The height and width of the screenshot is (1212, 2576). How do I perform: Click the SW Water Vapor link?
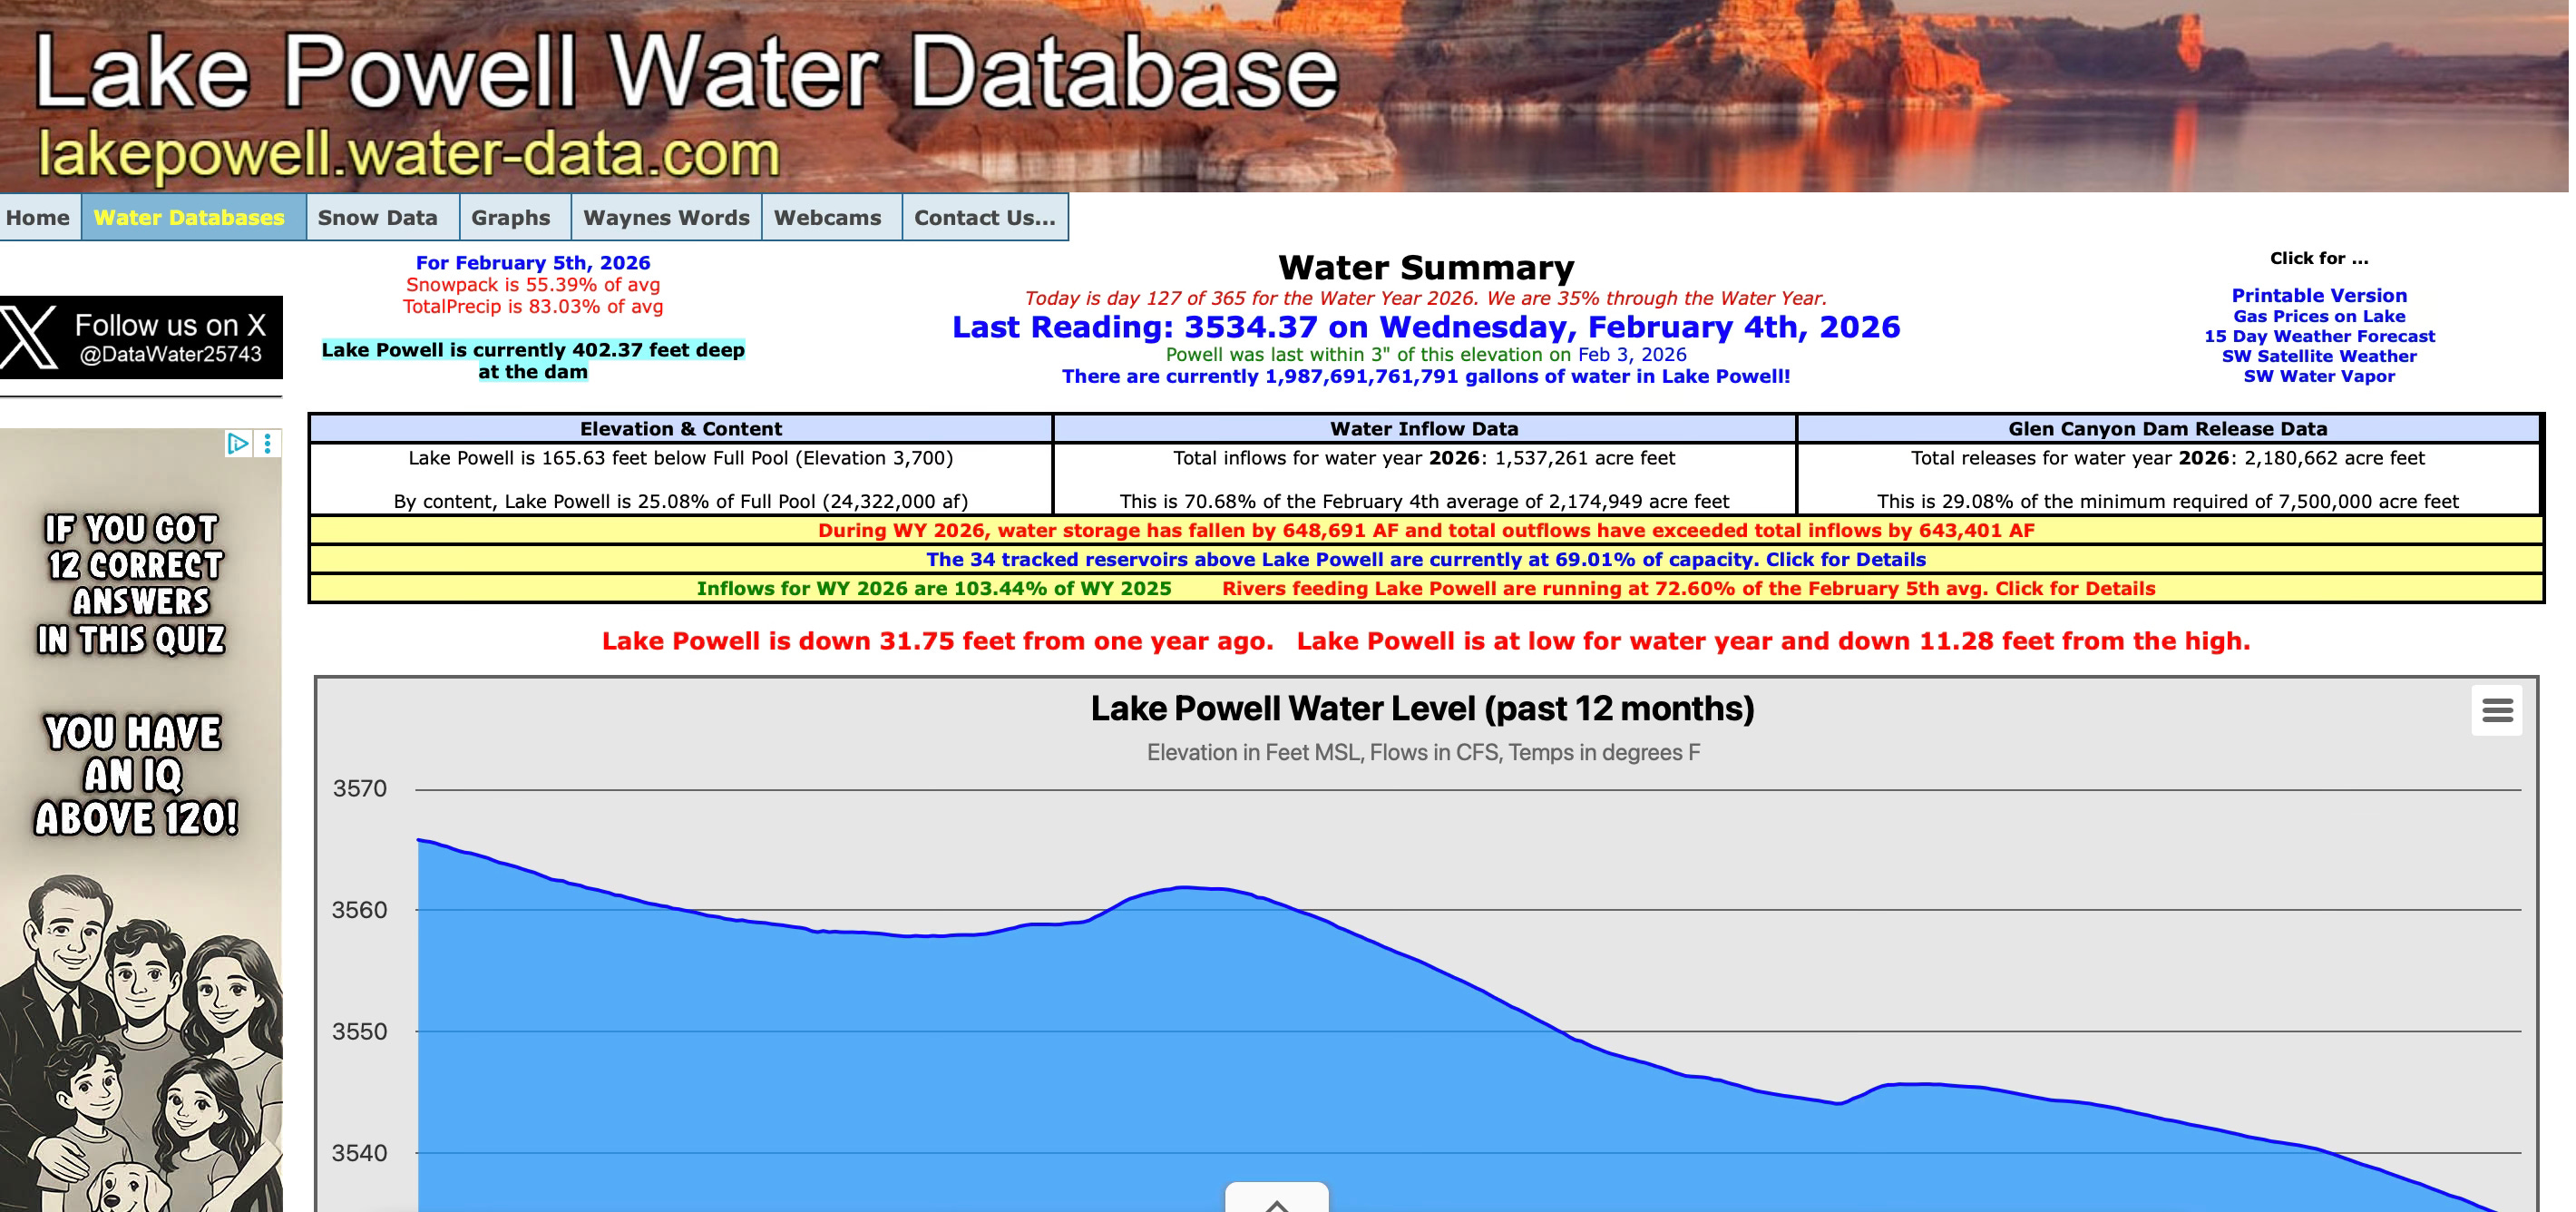(2318, 376)
